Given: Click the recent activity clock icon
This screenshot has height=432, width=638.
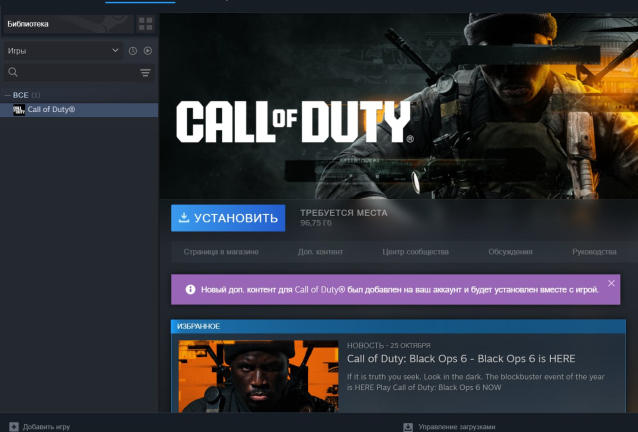Looking at the screenshot, I should coord(132,50).
